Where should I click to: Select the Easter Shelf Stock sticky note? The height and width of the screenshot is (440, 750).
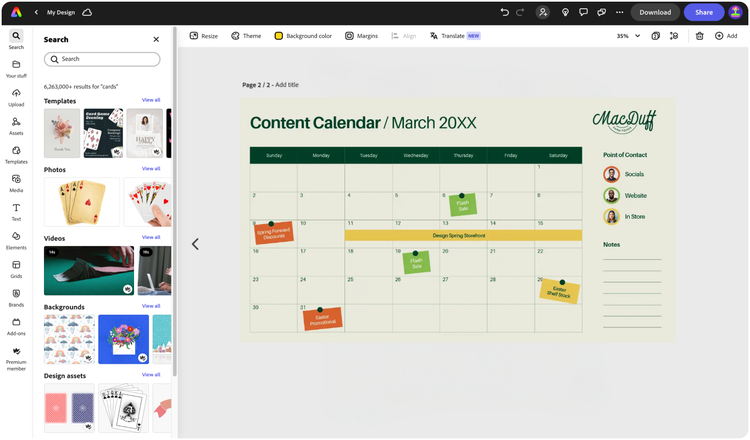(559, 292)
